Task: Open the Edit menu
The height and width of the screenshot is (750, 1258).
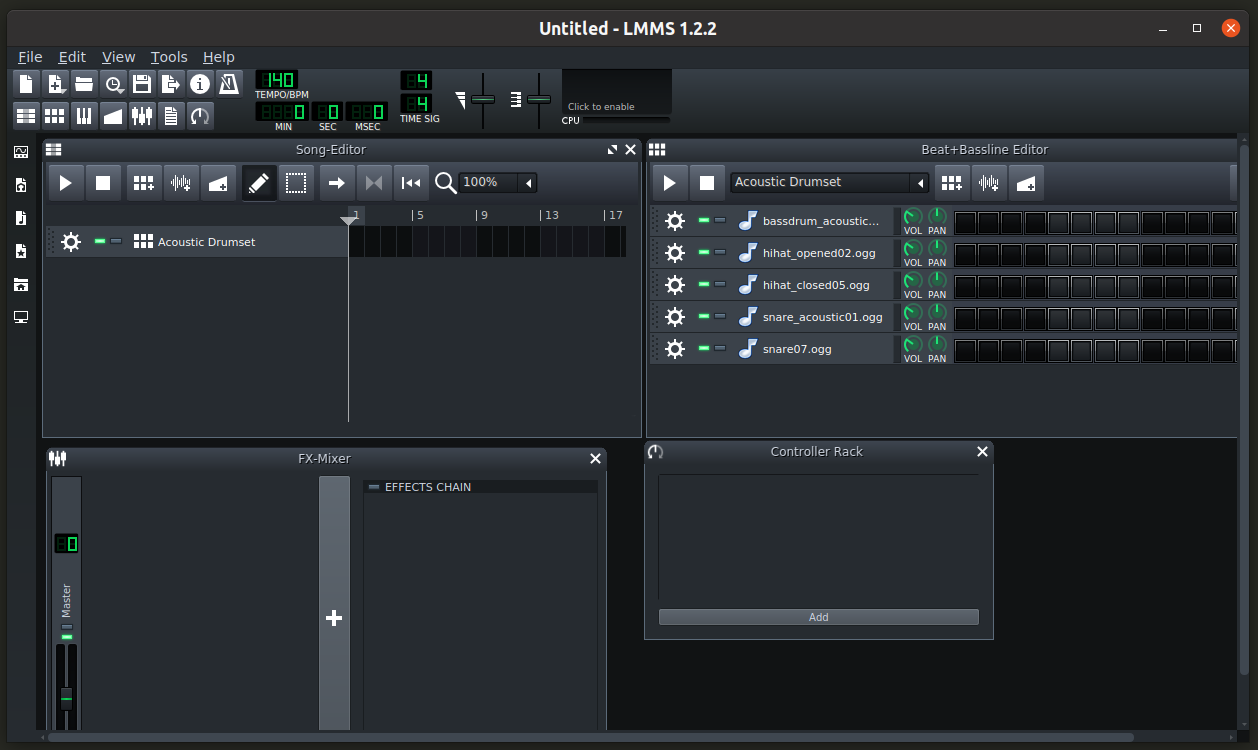Action: [x=72, y=57]
